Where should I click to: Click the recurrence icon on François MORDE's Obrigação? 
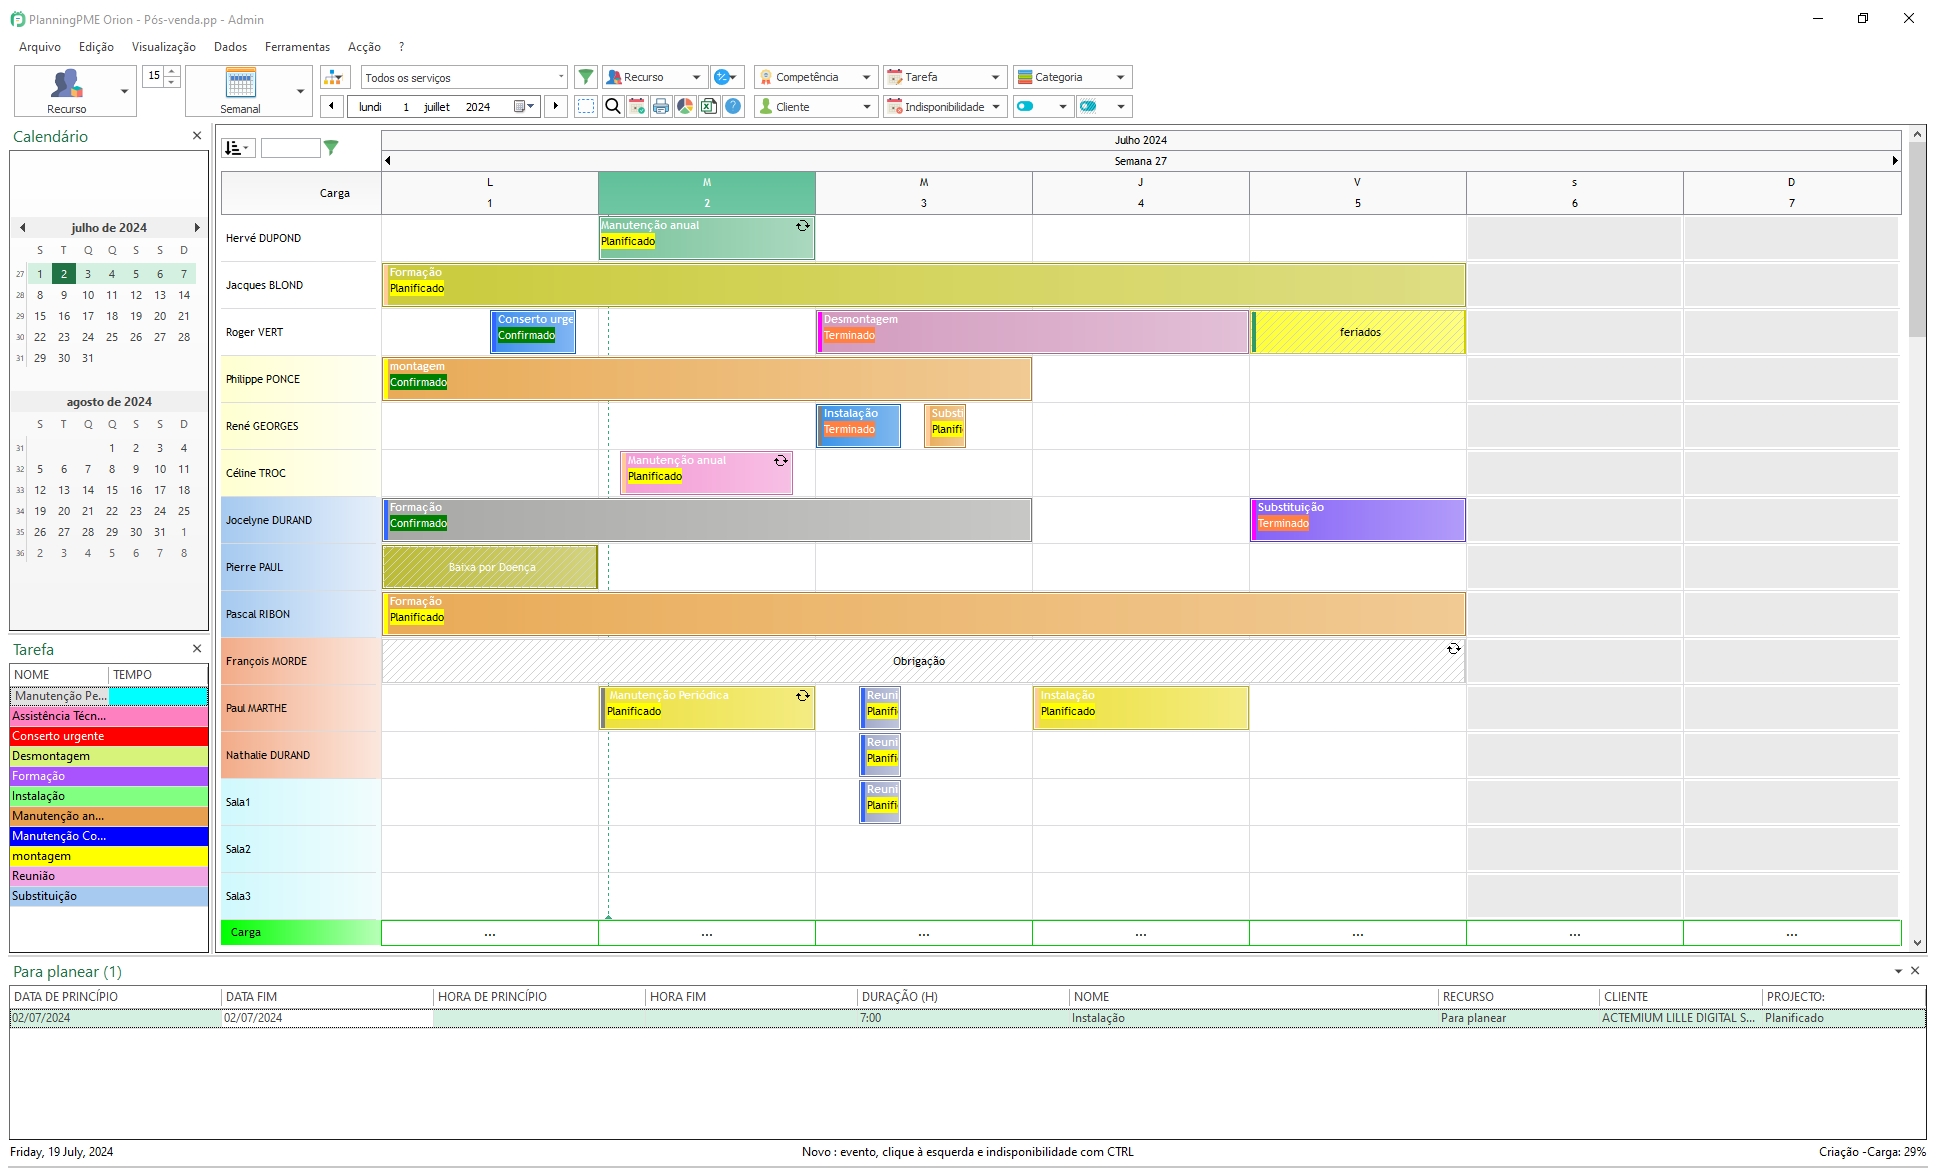[x=1454, y=649]
